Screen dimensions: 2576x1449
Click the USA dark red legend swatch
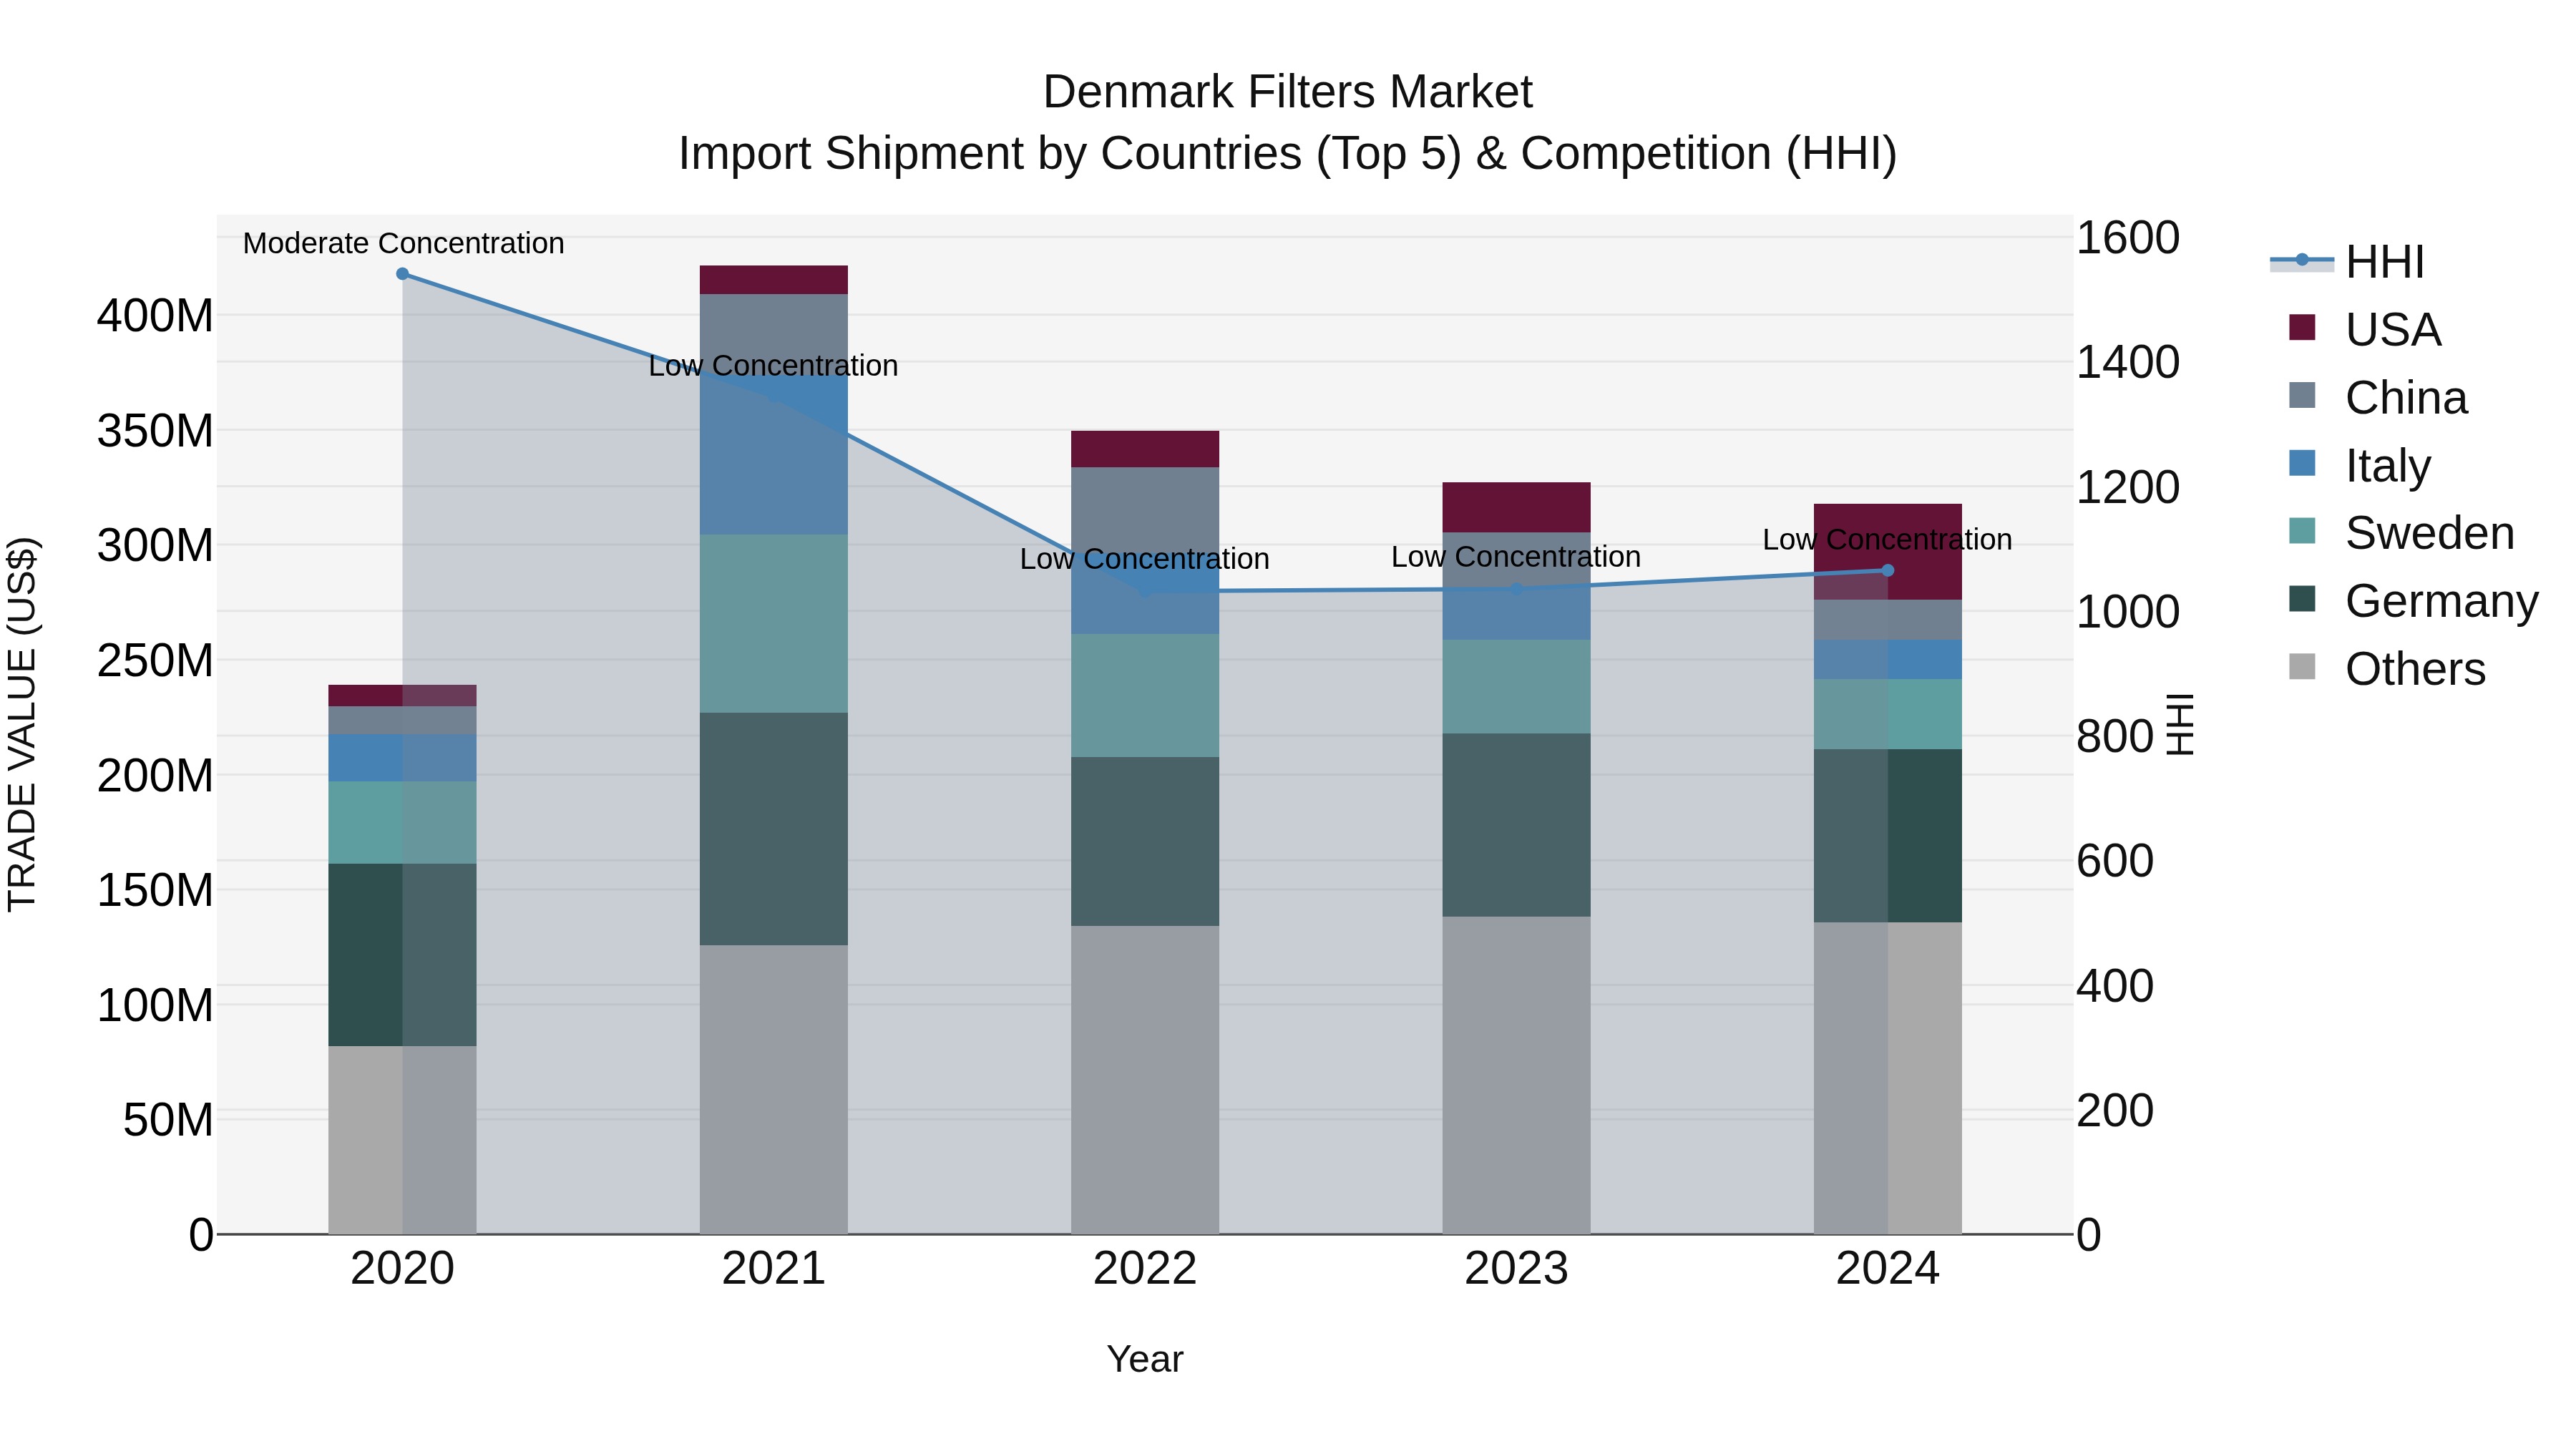[x=2302, y=327]
